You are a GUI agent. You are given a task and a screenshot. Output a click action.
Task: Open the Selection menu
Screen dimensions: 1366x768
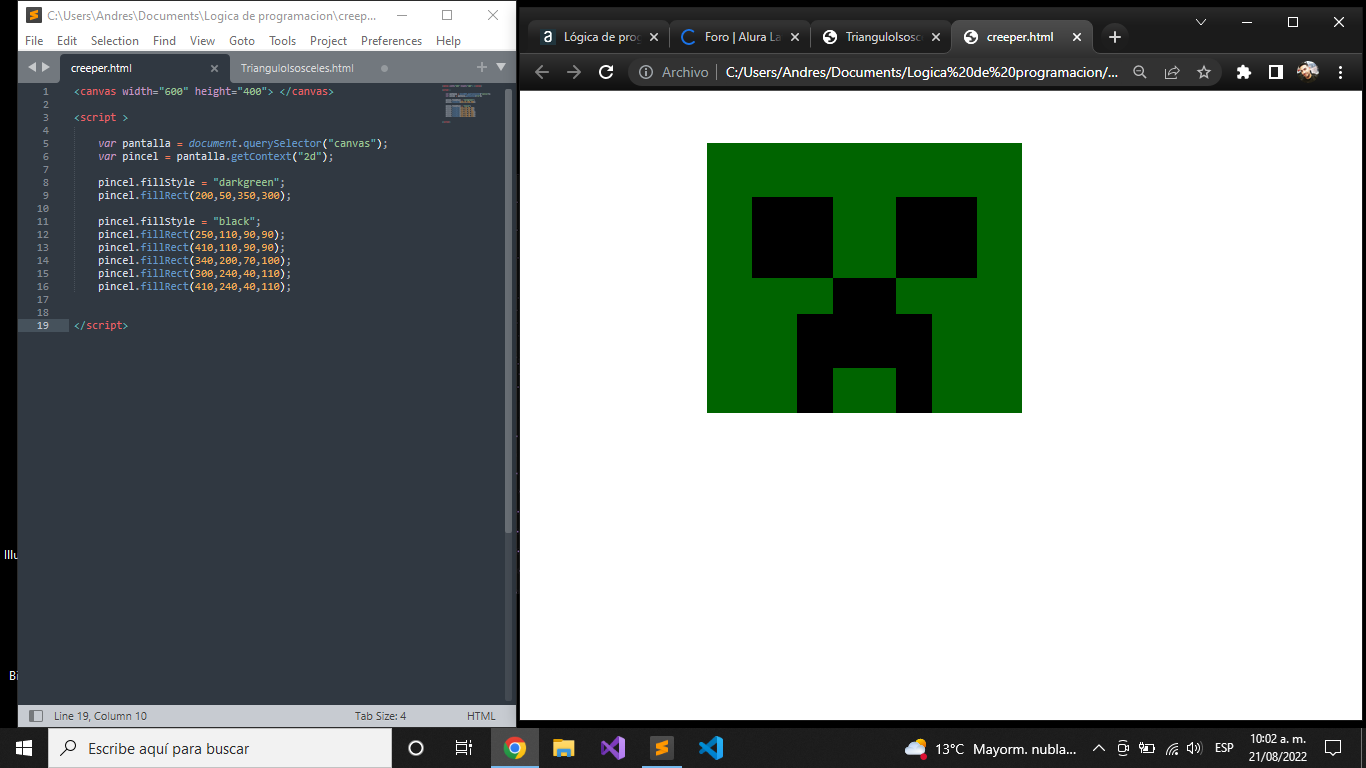click(115, 41)
